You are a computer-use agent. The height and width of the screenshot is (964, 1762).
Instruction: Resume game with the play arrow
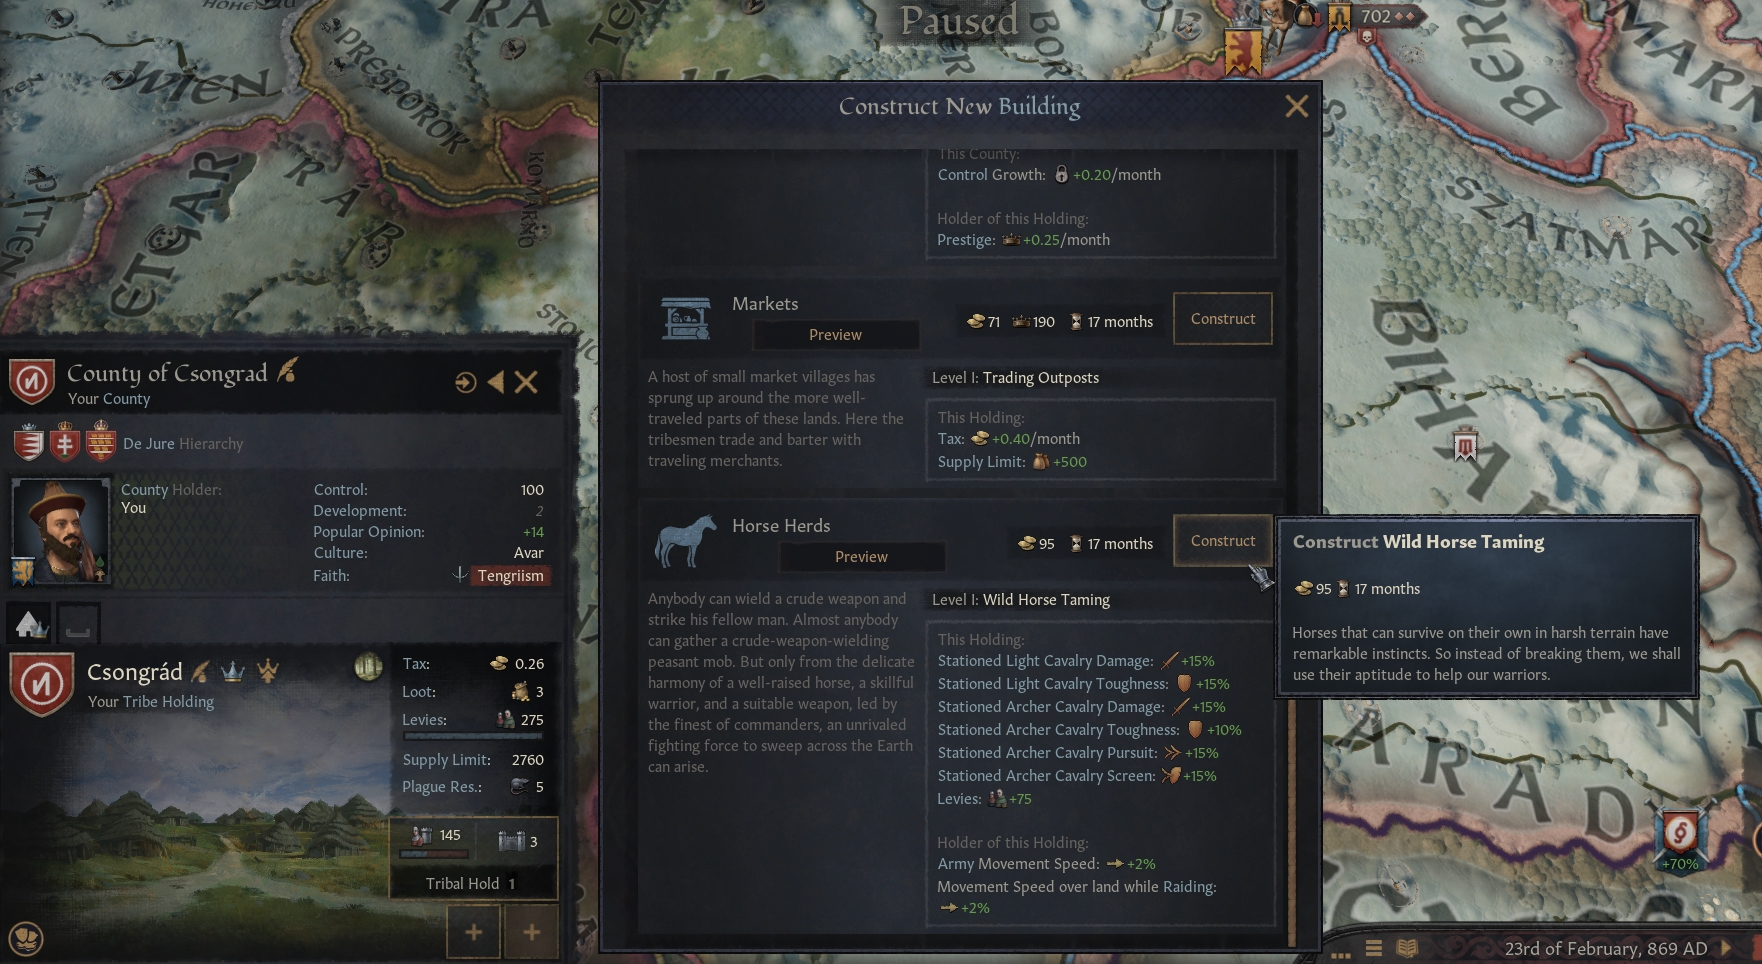point(1726,948)
